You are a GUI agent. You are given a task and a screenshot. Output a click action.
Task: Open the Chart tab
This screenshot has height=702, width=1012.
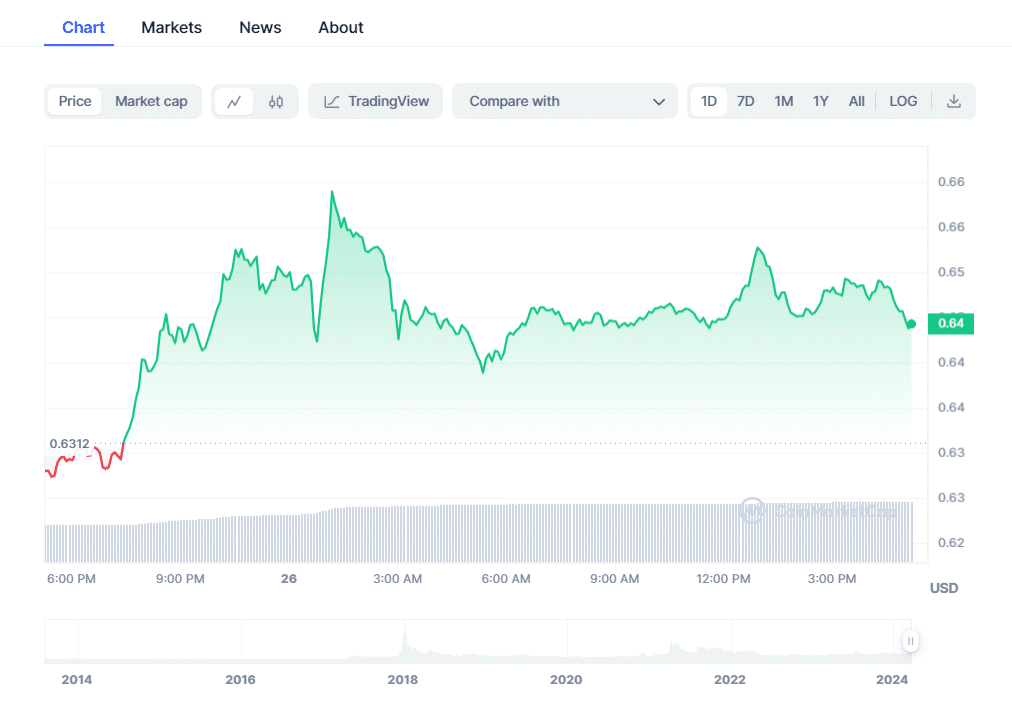pos(83,28)
